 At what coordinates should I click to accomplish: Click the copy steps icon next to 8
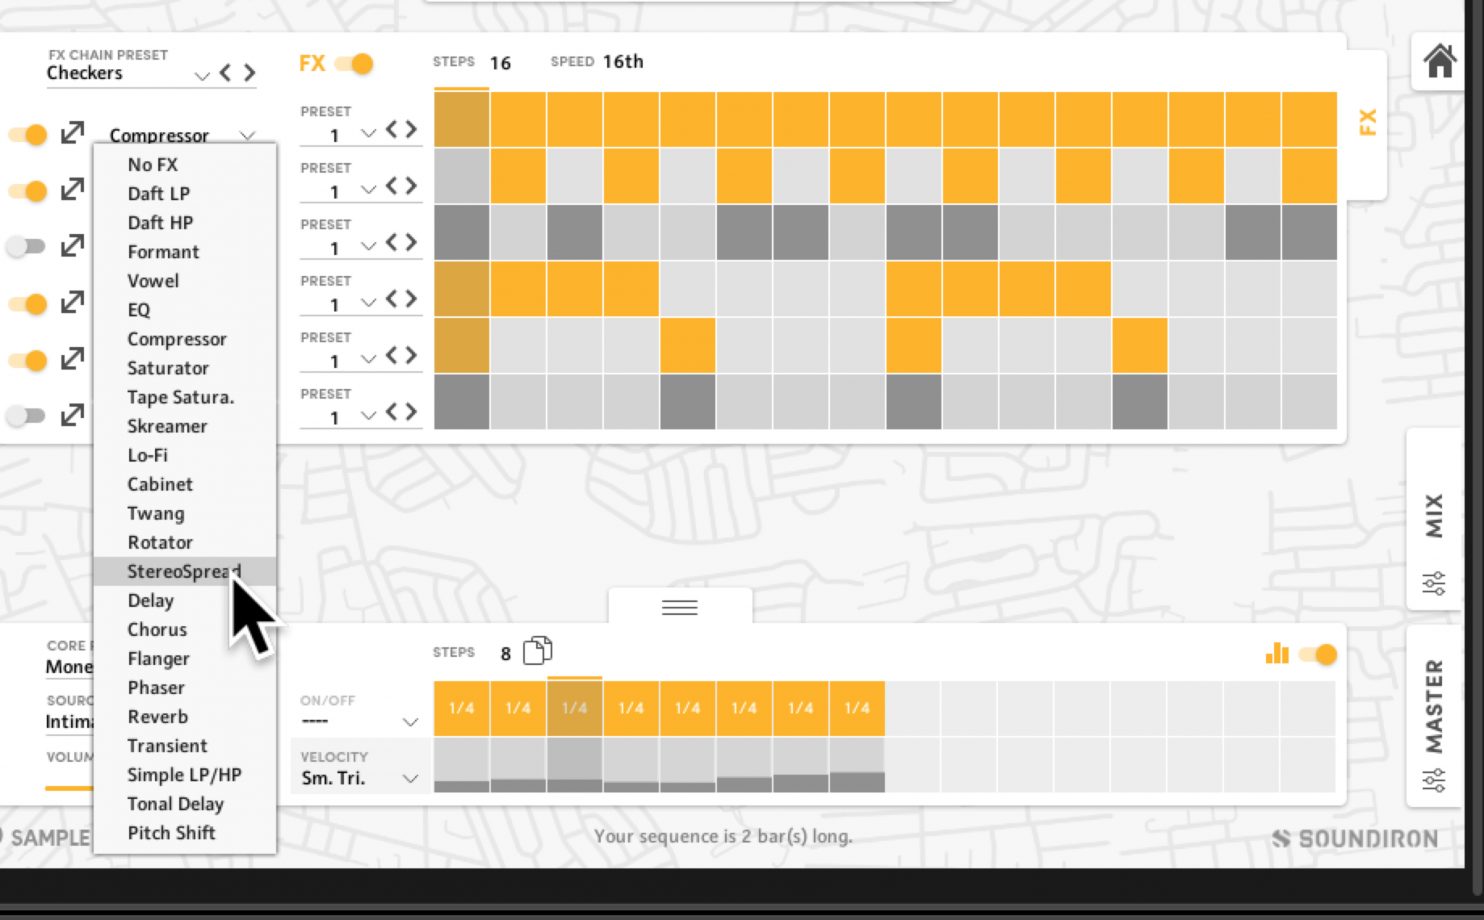(537, 651)
